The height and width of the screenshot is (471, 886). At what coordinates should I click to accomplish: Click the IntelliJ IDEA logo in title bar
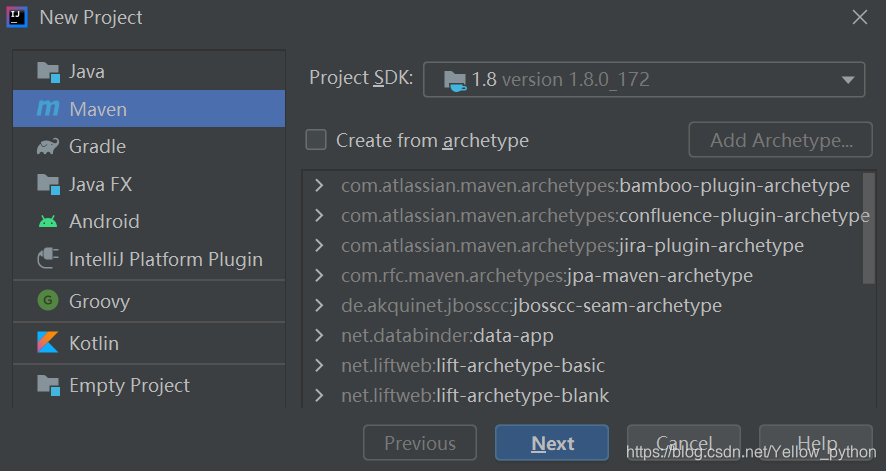17,17
